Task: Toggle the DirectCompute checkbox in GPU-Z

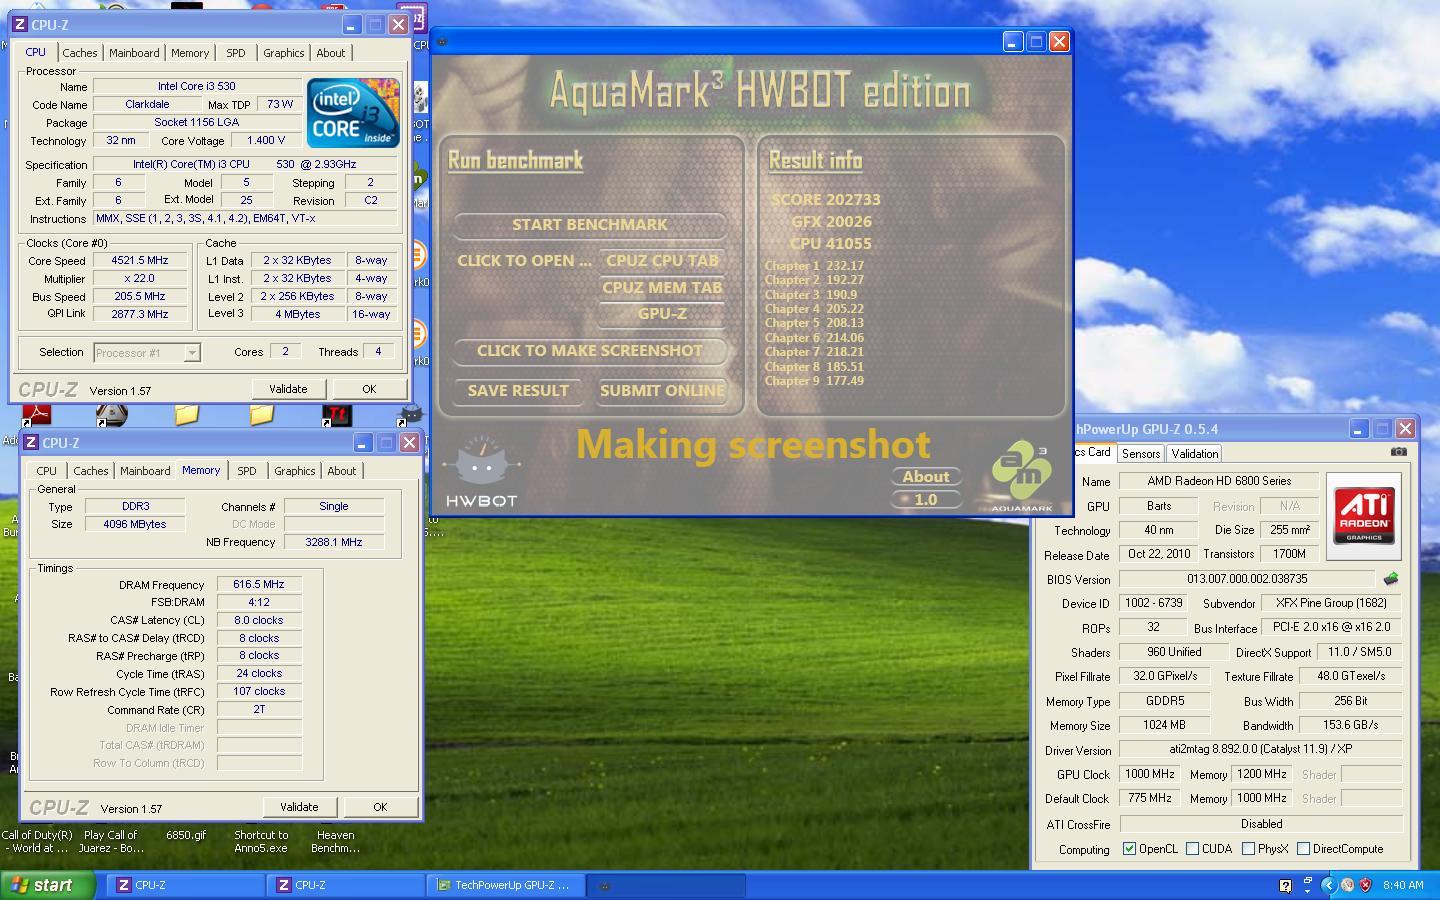Action: click(1303, 849)
